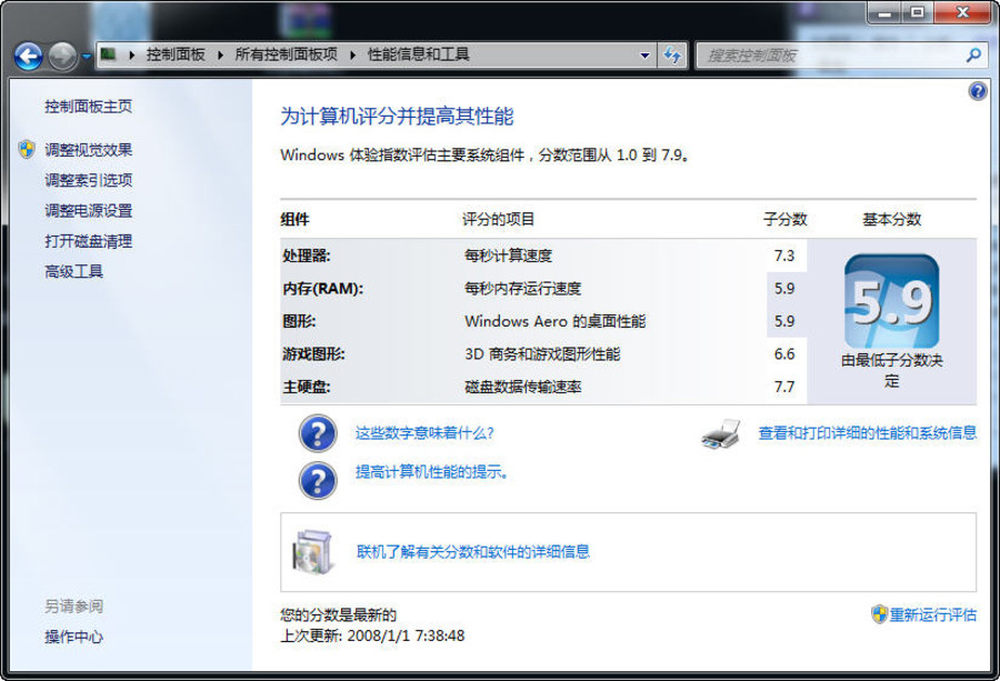Screen dimensions: 1000x681
Task: Click the Control Panel icon in address bar
Action: 108,54
